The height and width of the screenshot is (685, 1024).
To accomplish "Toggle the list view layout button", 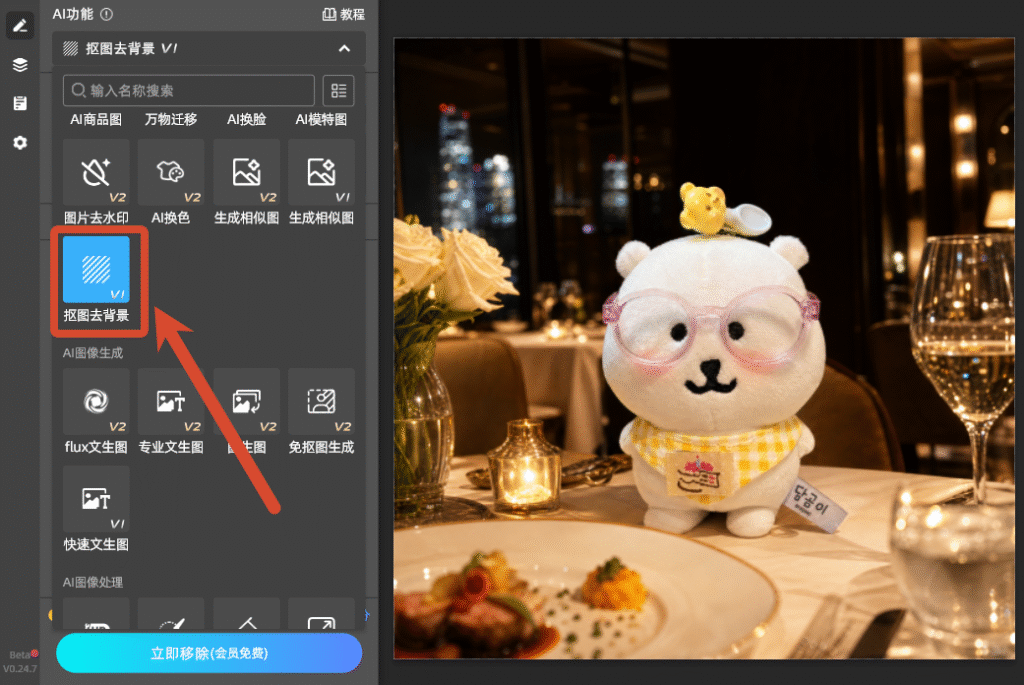I will (x=338, y=90).
